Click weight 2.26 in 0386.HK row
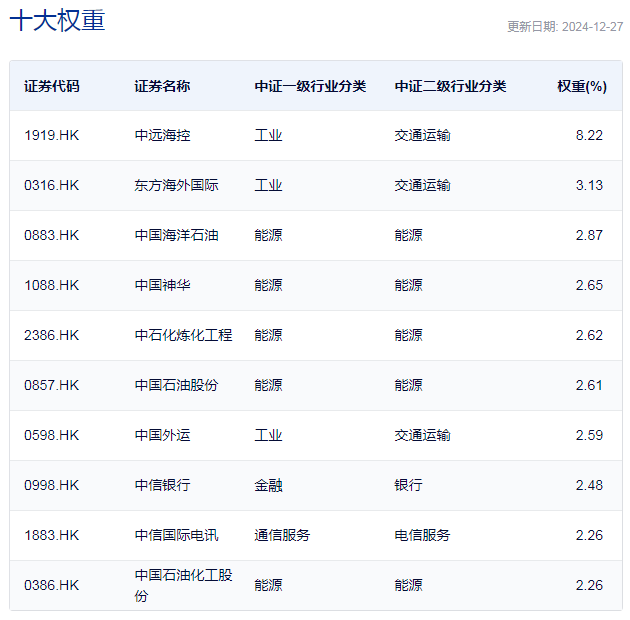 [589, 585]
